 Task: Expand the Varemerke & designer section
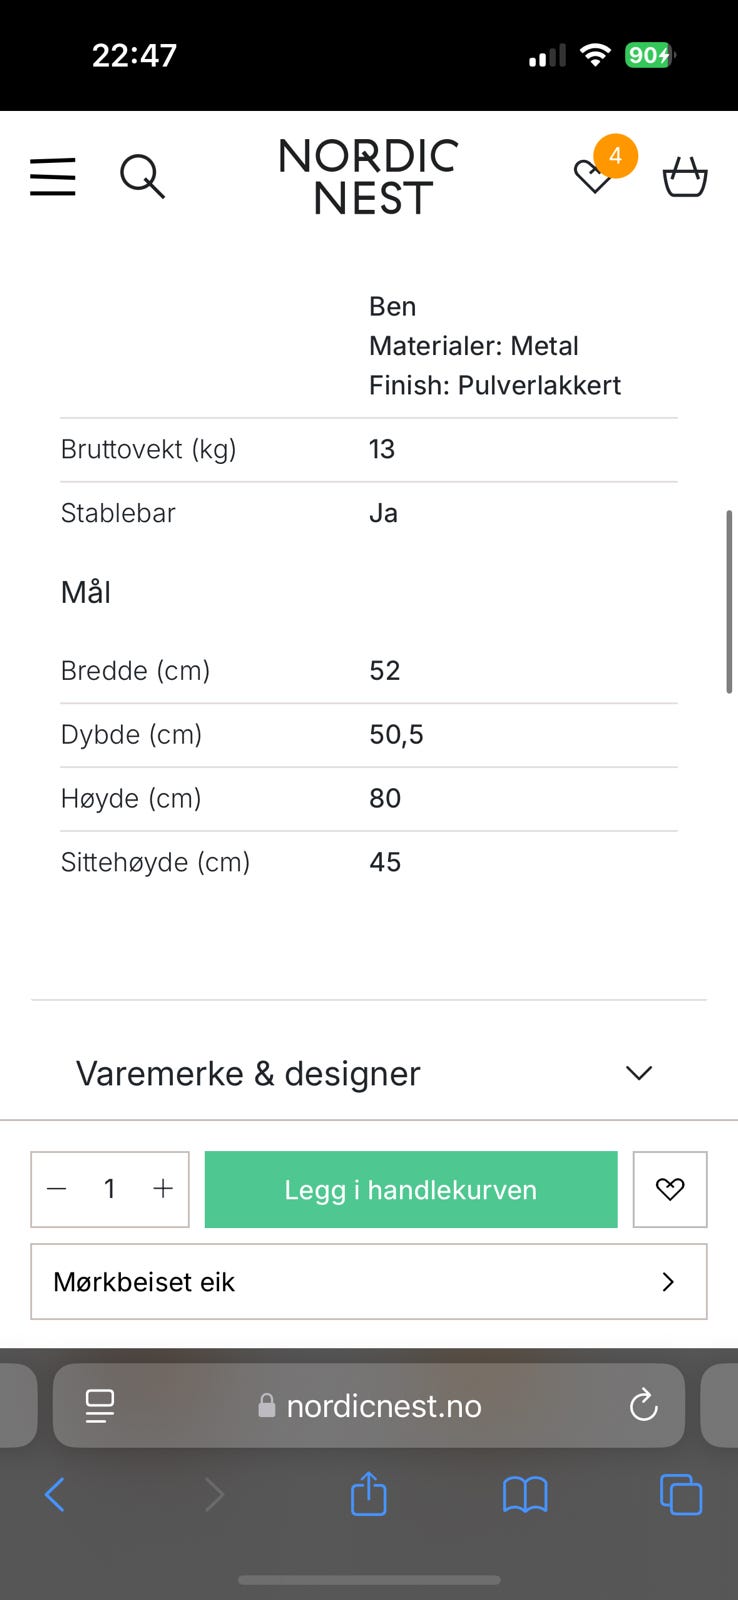click(369, 1073)
